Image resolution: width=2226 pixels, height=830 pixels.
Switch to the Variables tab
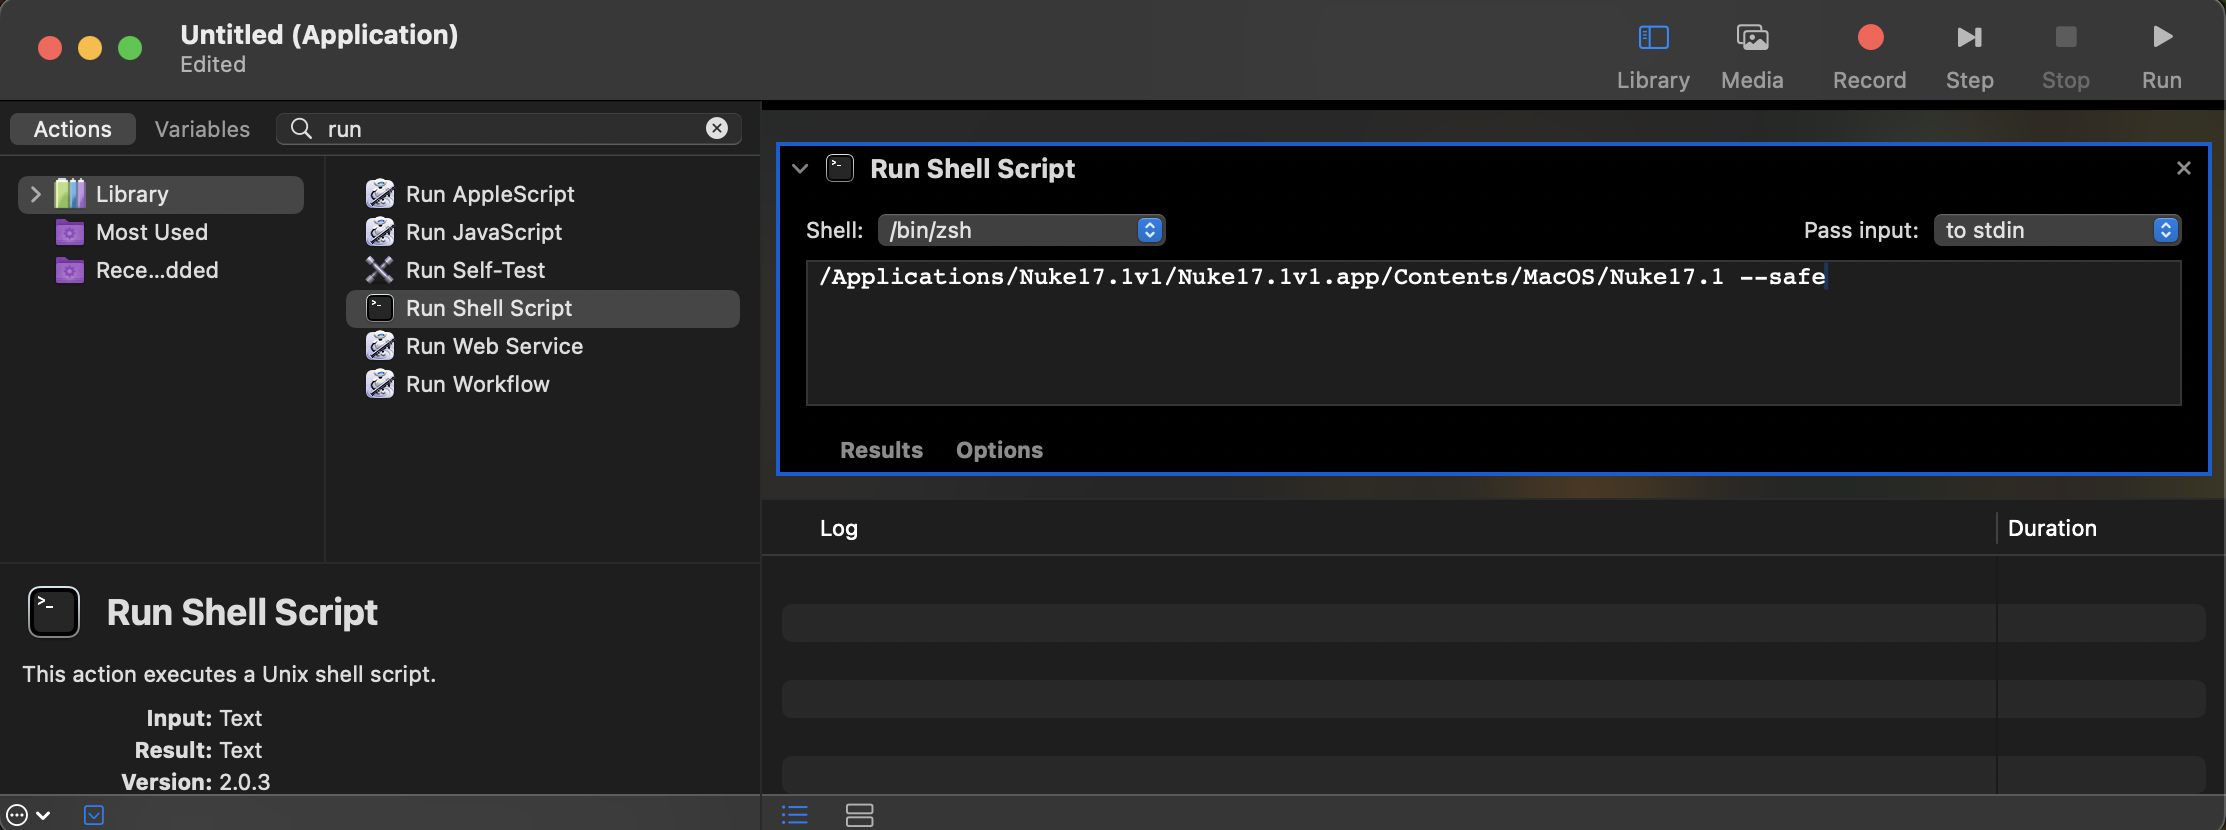[x=202, y=129]
